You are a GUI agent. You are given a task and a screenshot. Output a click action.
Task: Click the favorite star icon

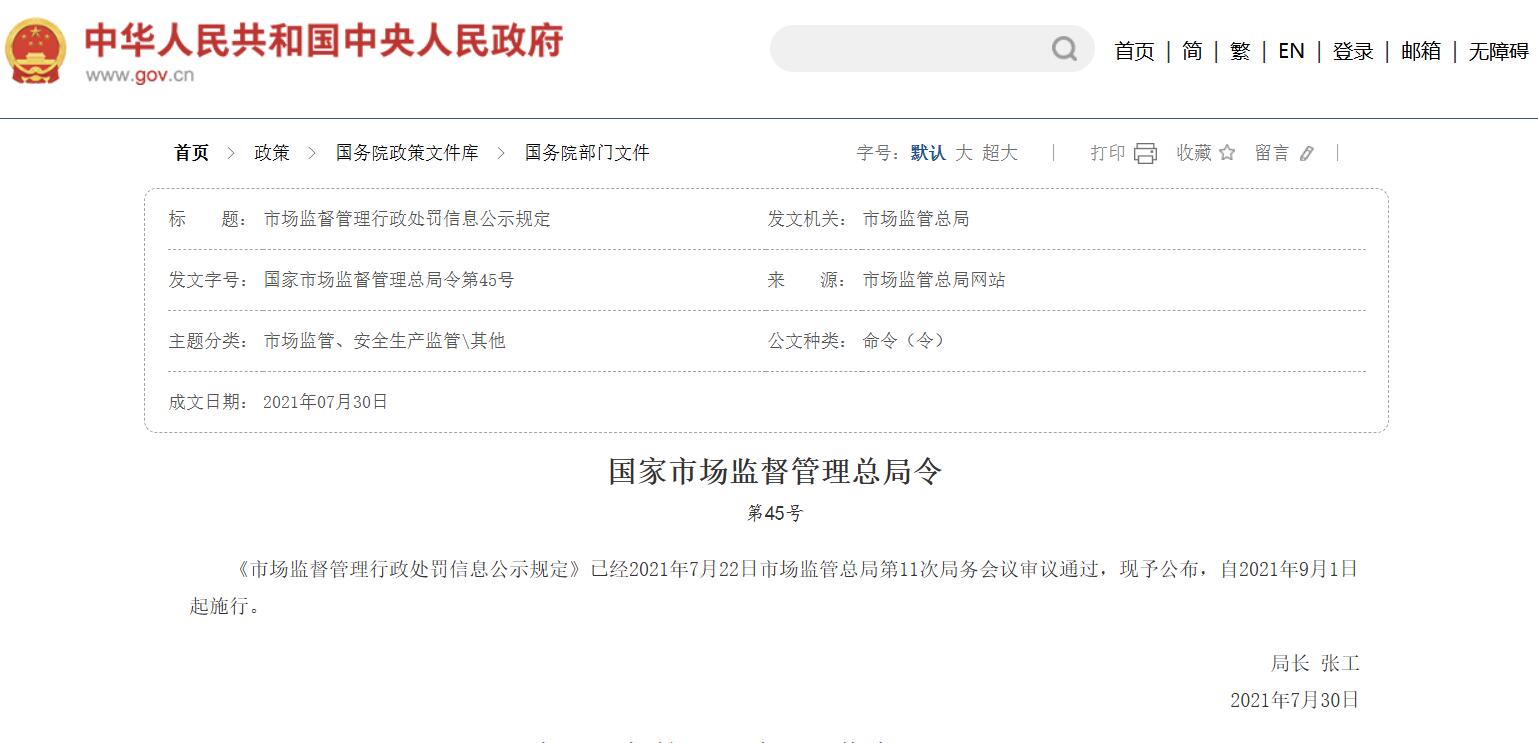click(1227, 153)
